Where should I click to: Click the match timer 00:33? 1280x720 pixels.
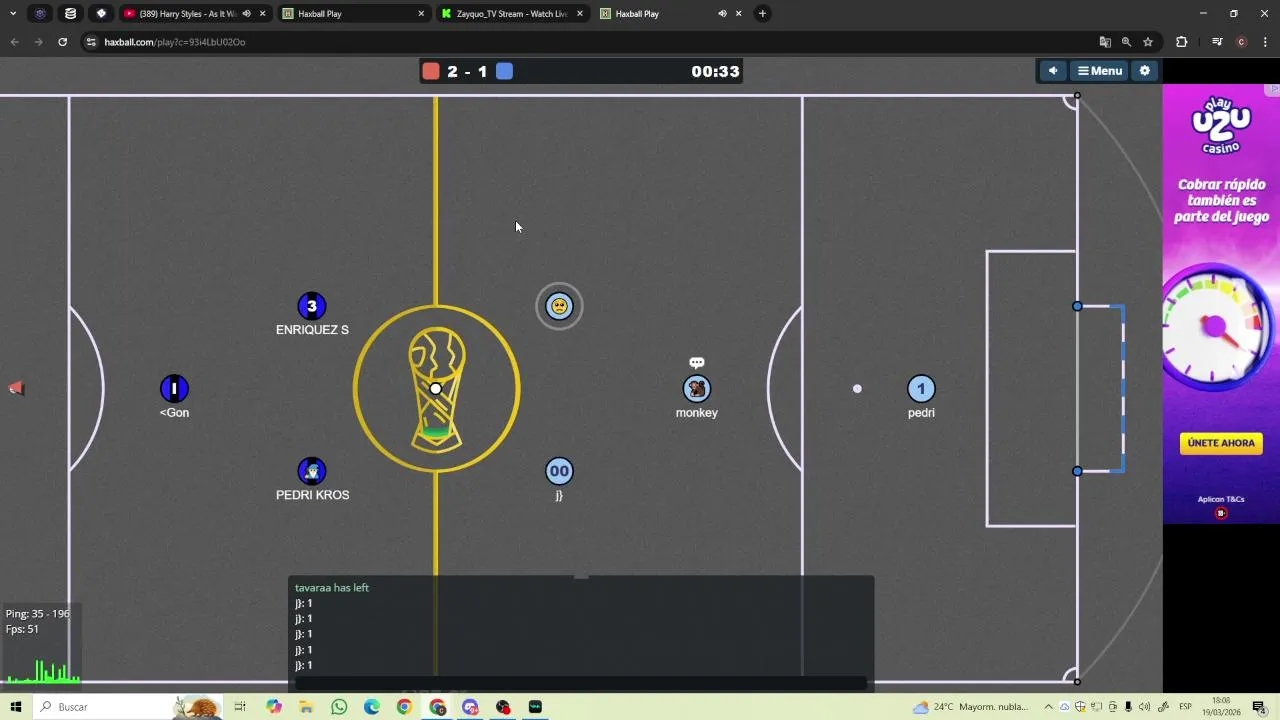[715, 71]
